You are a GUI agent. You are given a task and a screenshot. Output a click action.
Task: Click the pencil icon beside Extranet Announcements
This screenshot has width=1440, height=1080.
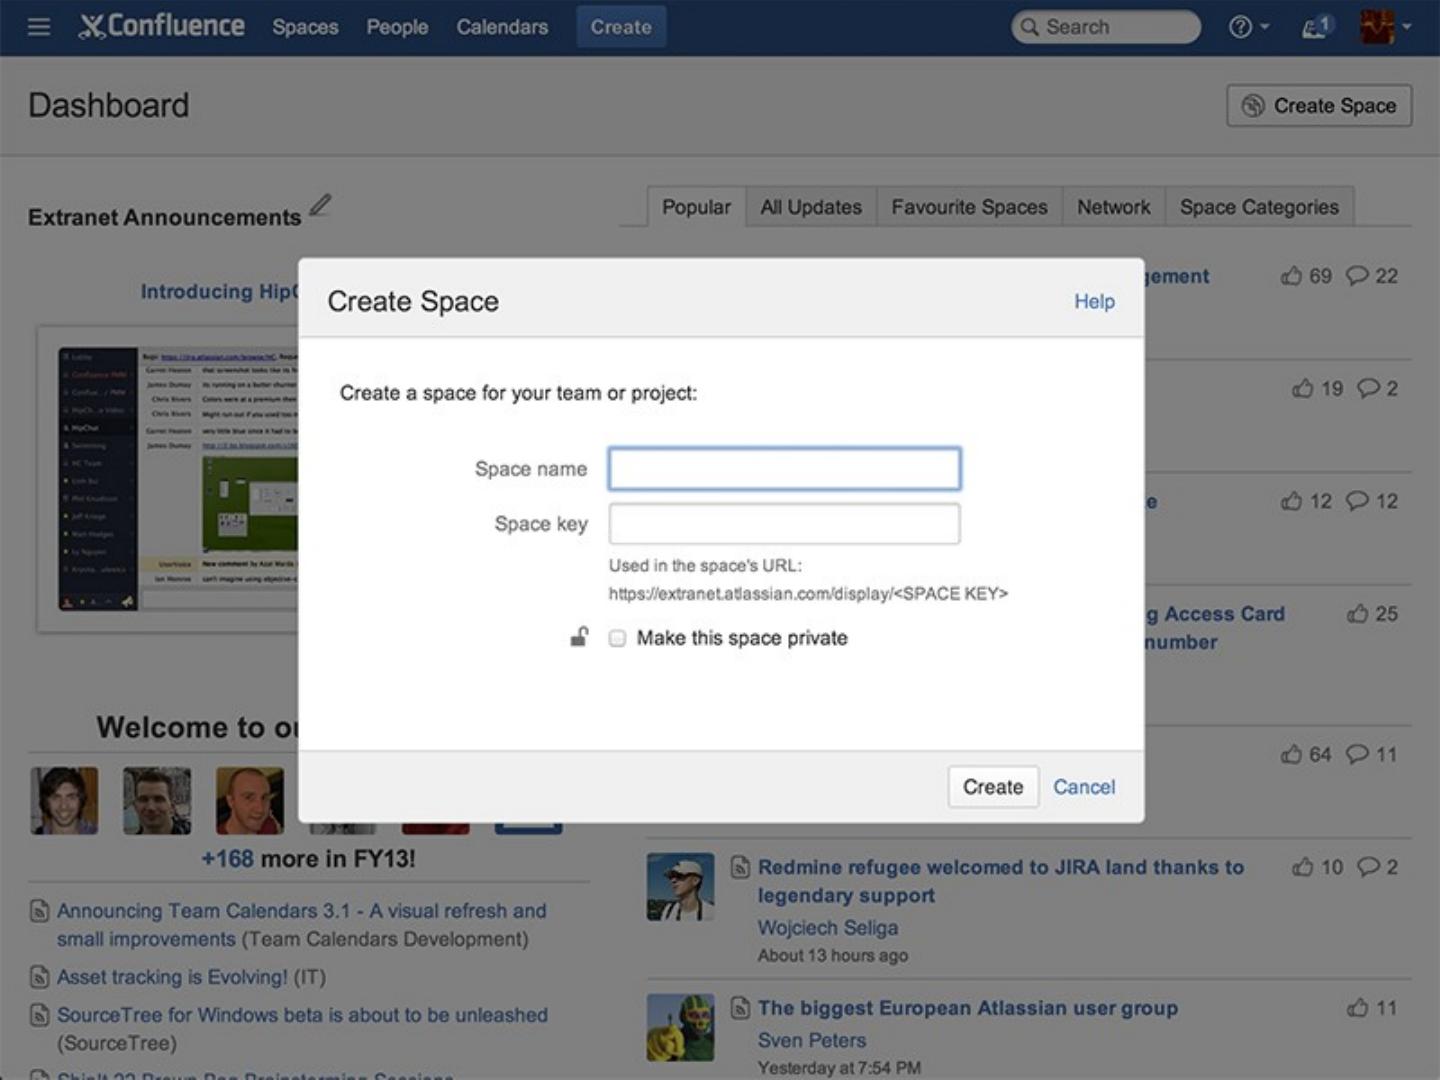[318, 206]
